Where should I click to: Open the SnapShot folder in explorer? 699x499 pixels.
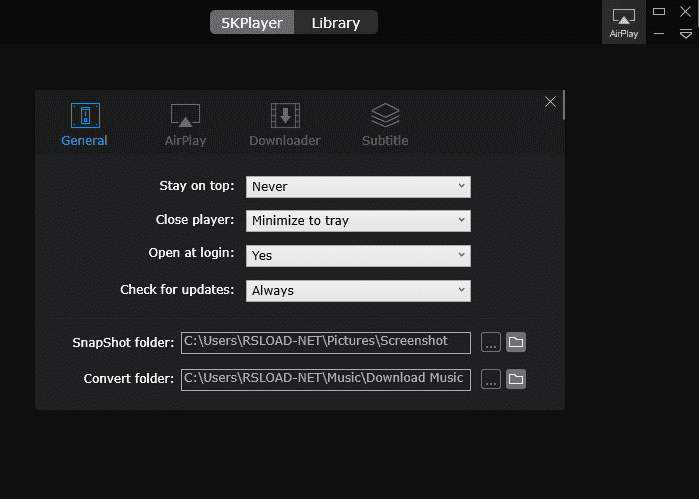point(516,343)
